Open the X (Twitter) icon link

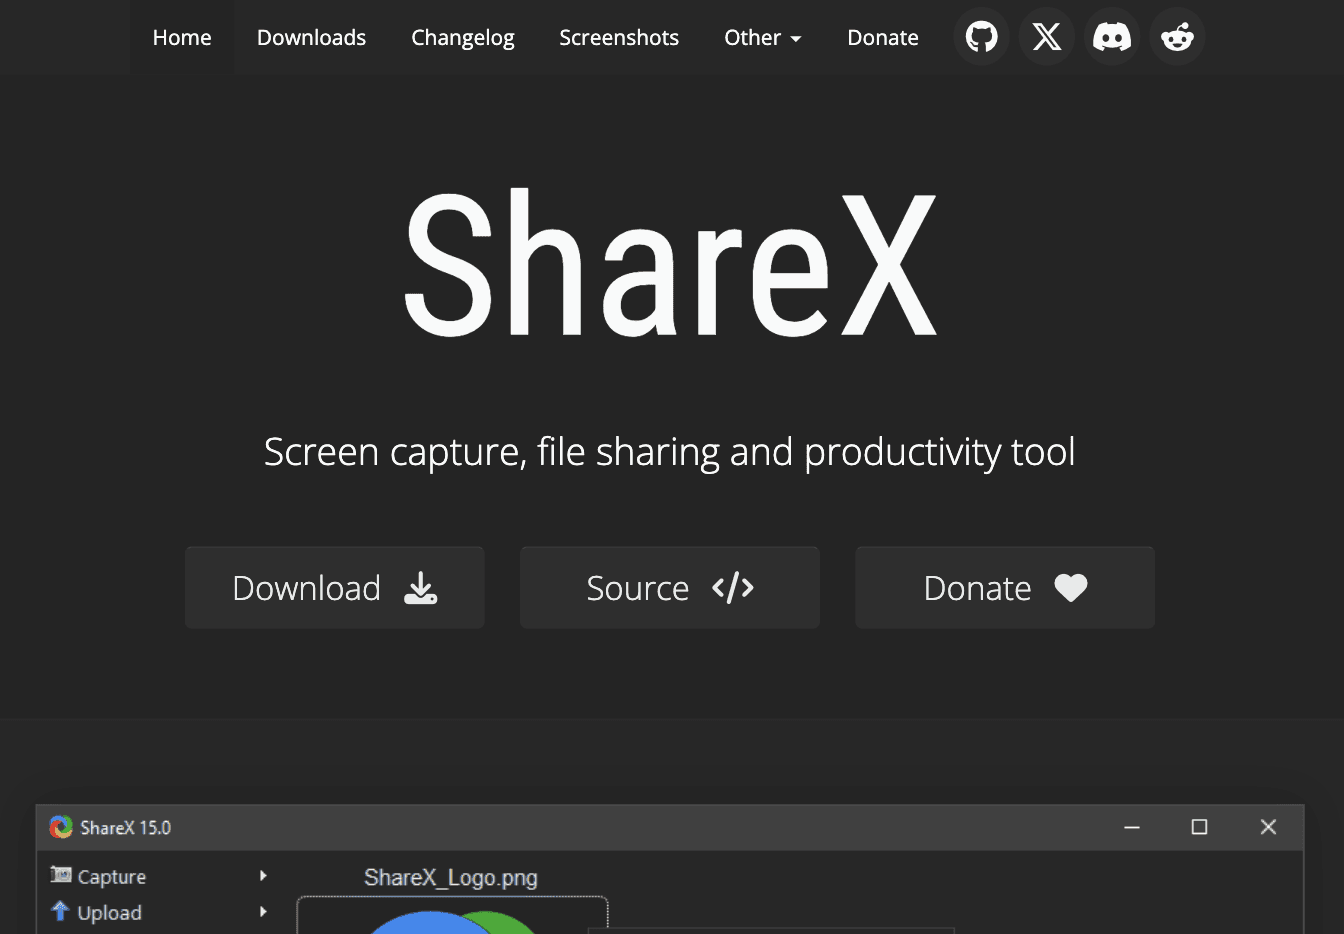[x=1047, y=37]
